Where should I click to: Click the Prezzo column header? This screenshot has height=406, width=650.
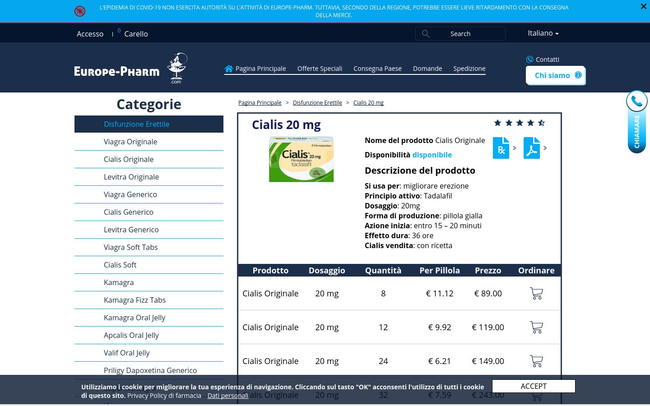[488, 270]
